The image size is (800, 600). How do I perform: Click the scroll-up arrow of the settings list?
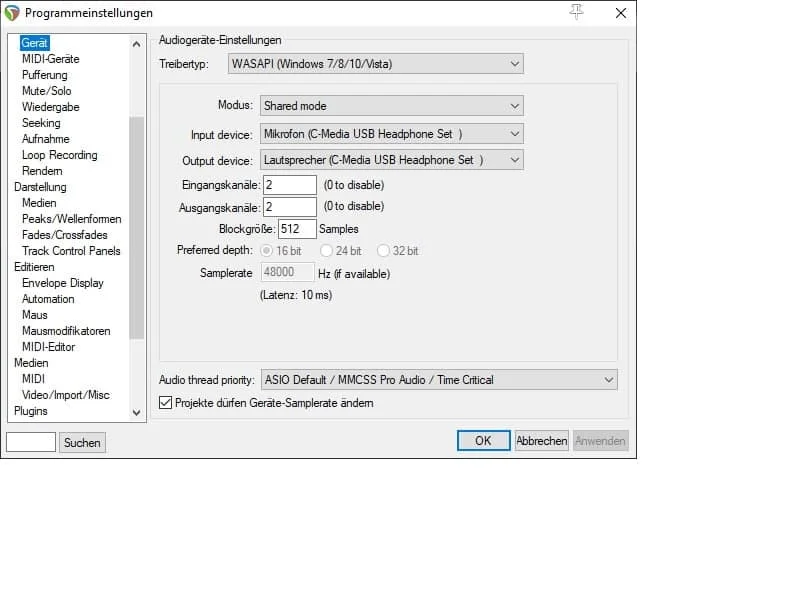click(136, 44)
